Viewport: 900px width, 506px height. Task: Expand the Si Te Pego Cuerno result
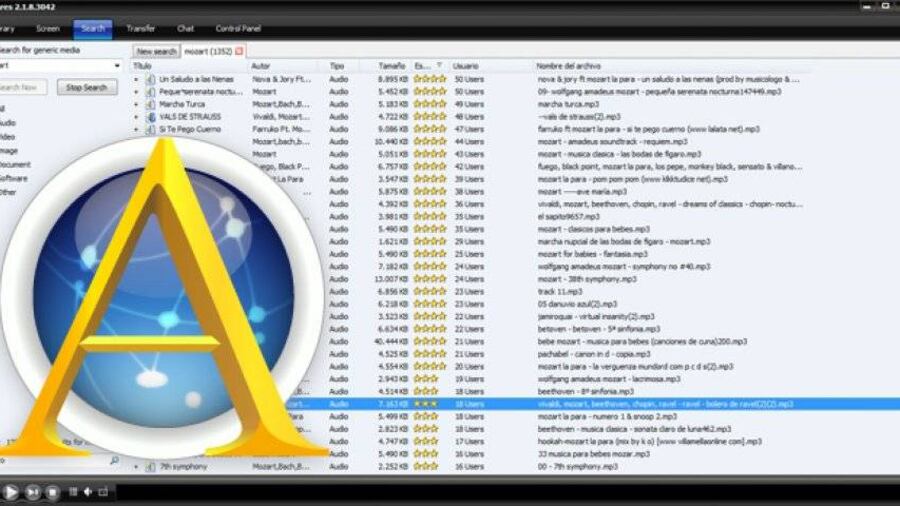pyautogui.click(x=137, y=129)
